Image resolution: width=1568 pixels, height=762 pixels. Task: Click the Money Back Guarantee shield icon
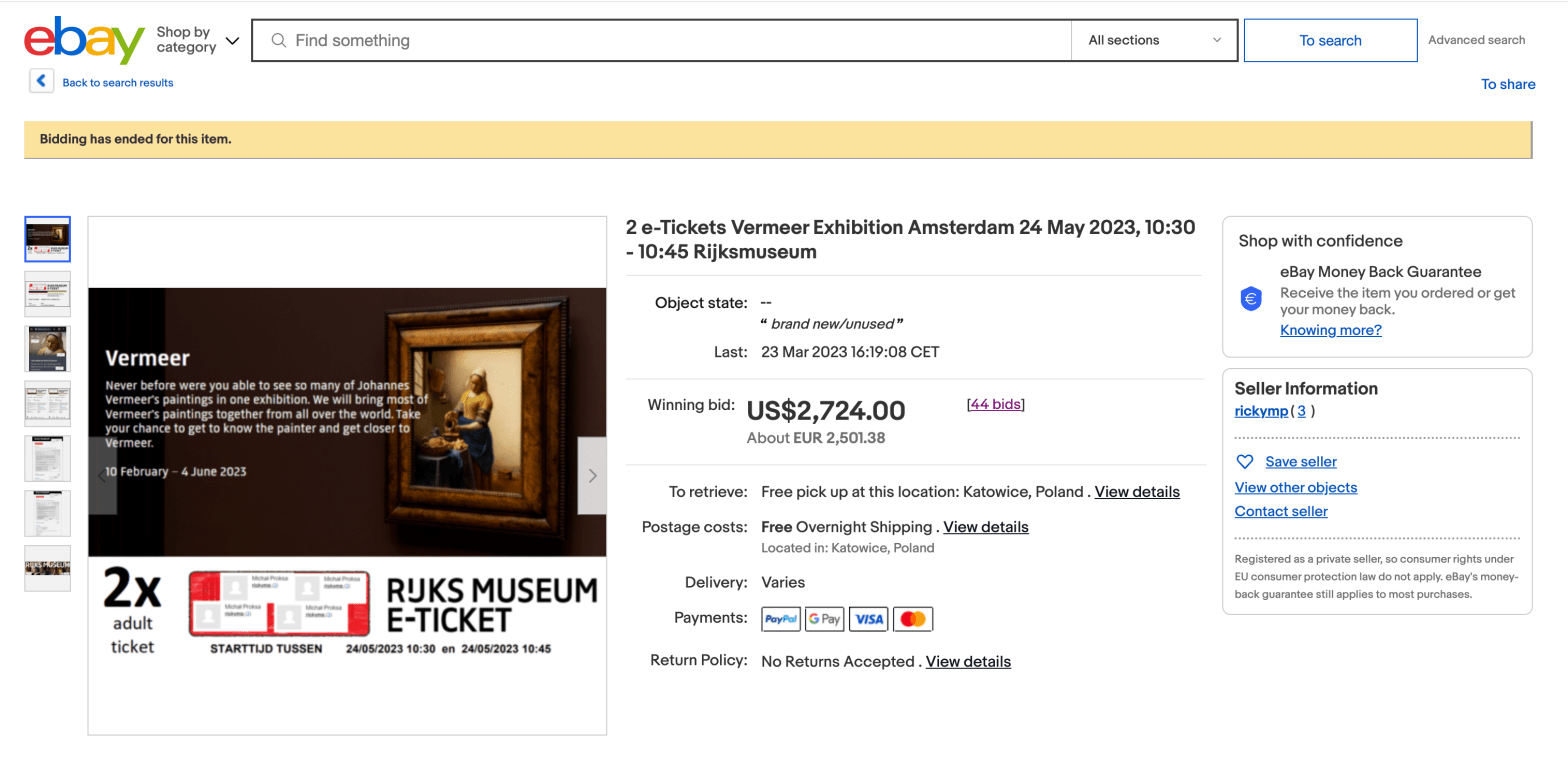tap(1251, 299)
